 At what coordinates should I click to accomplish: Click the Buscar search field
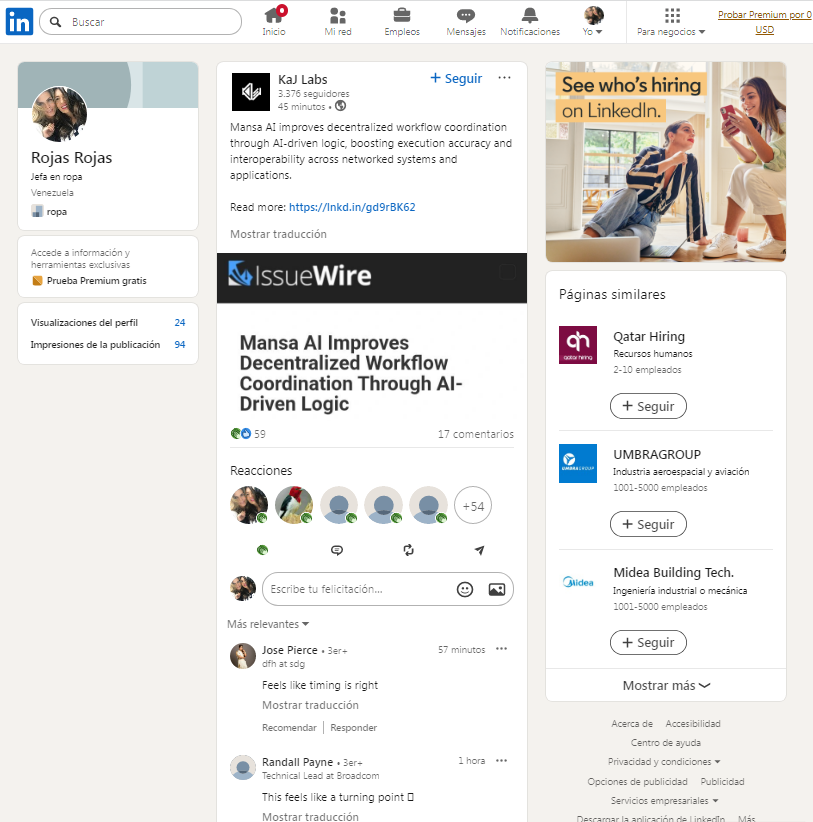(x=140, y=21)
